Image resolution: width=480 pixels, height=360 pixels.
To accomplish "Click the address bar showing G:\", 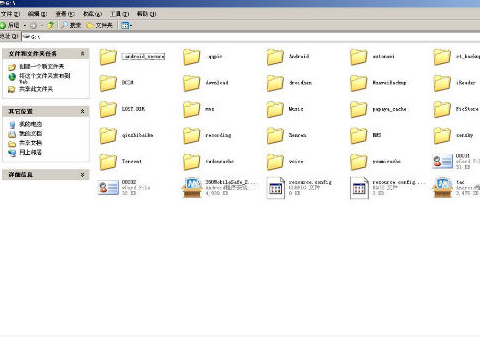I will click(x=250, y=37).
